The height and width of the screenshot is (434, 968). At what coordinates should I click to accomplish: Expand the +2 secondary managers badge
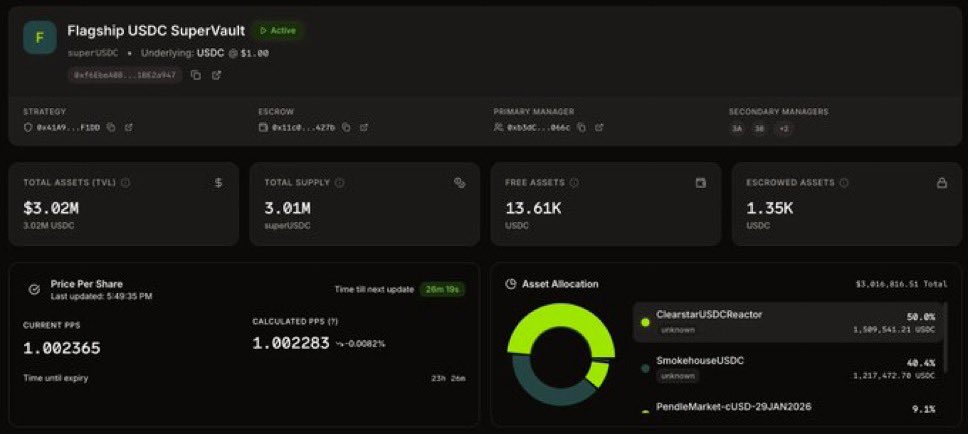(x=783, y=129)
